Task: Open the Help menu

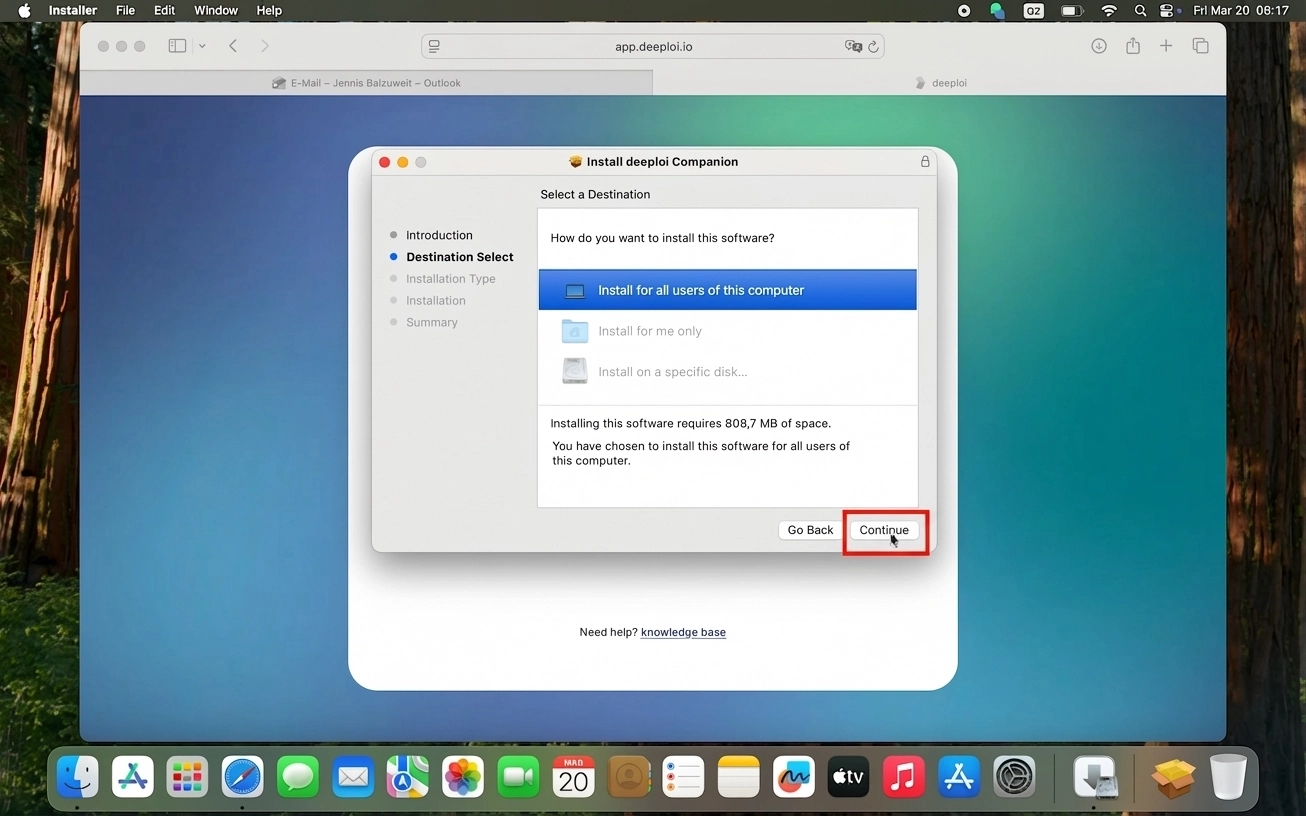Action: [269, 10]
